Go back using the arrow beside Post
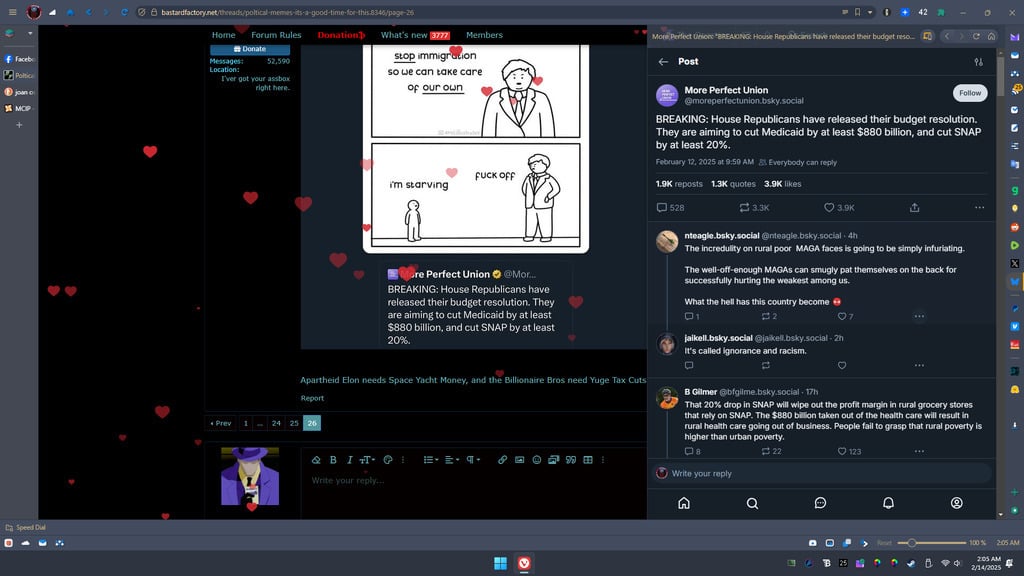 [x=663, y=61]
